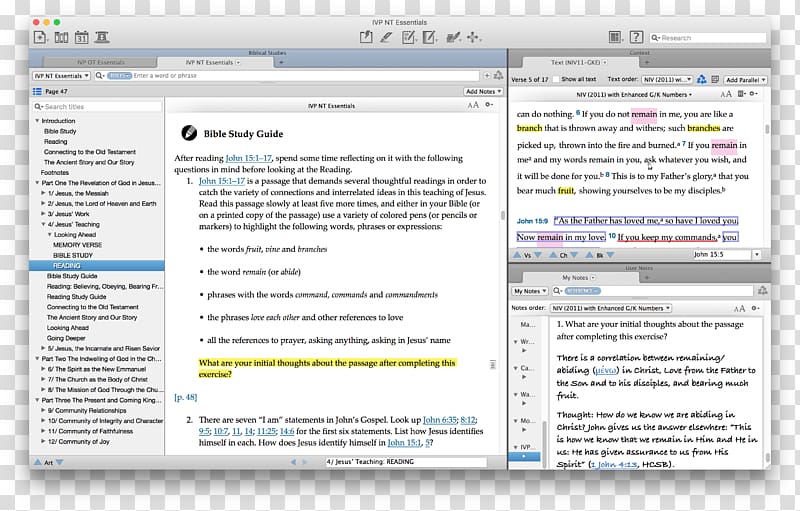
Task: Click the text size AA icon in IVP pane
Action: pos(473,105)
